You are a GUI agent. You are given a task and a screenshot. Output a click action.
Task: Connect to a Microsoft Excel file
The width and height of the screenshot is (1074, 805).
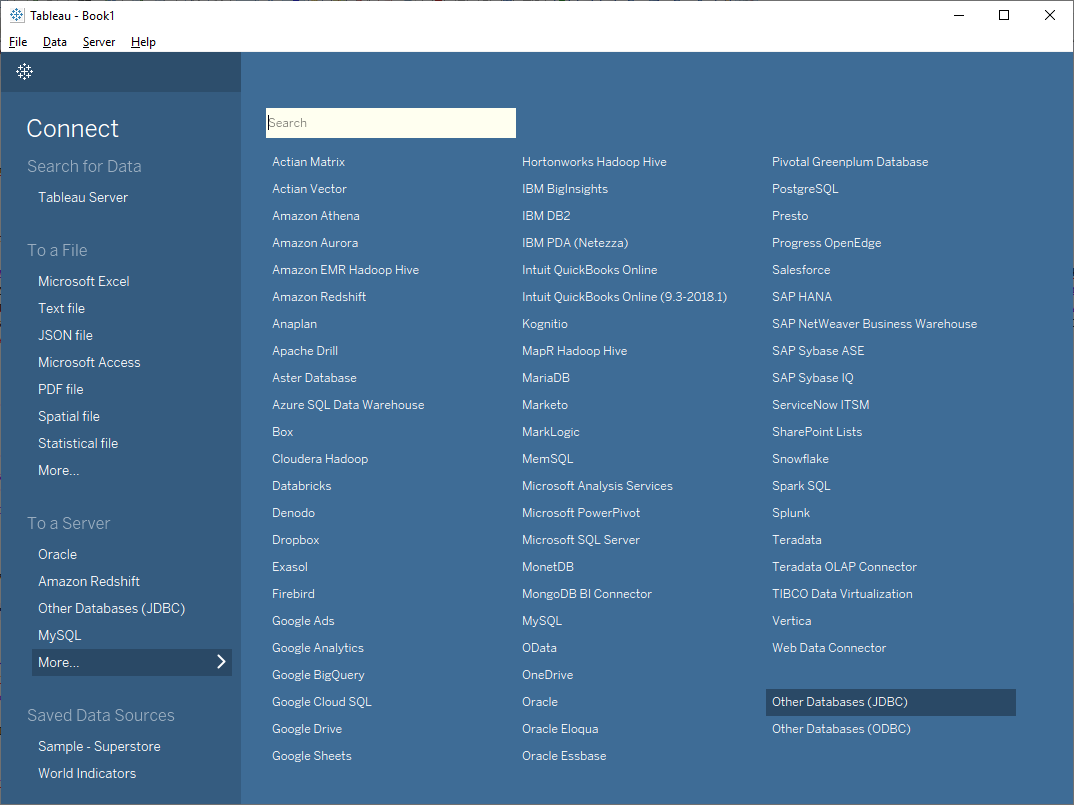(84, 282)
